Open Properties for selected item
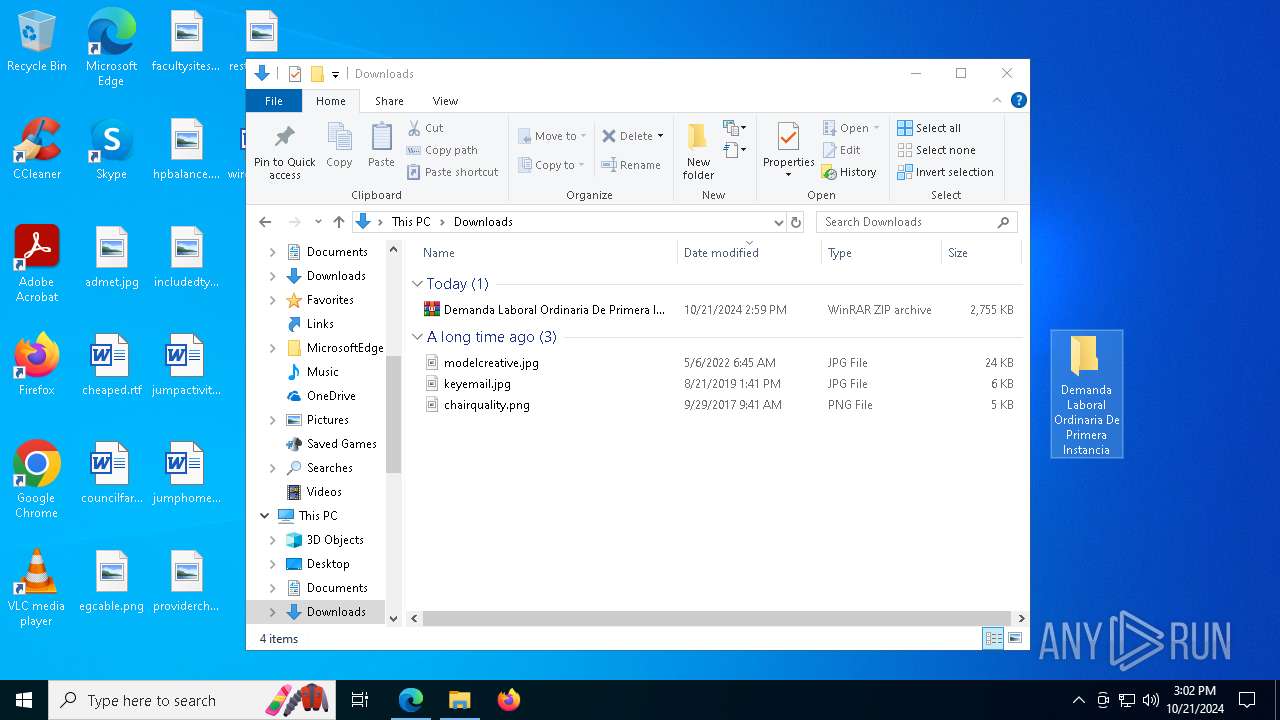Image resolution: width=1280 pixels, height=720 pixels. [x=789, y=150]
